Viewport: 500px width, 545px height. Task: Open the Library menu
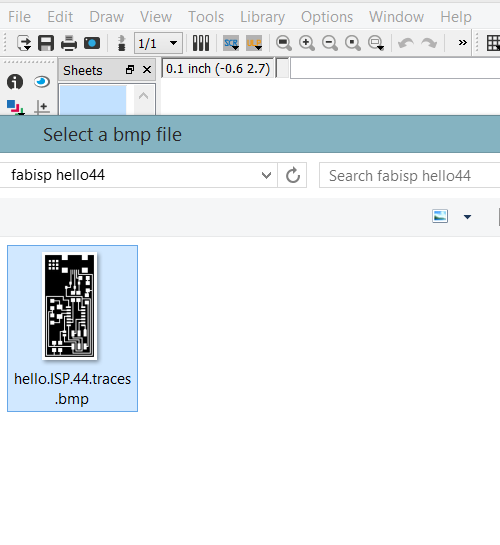pos(262,17)
